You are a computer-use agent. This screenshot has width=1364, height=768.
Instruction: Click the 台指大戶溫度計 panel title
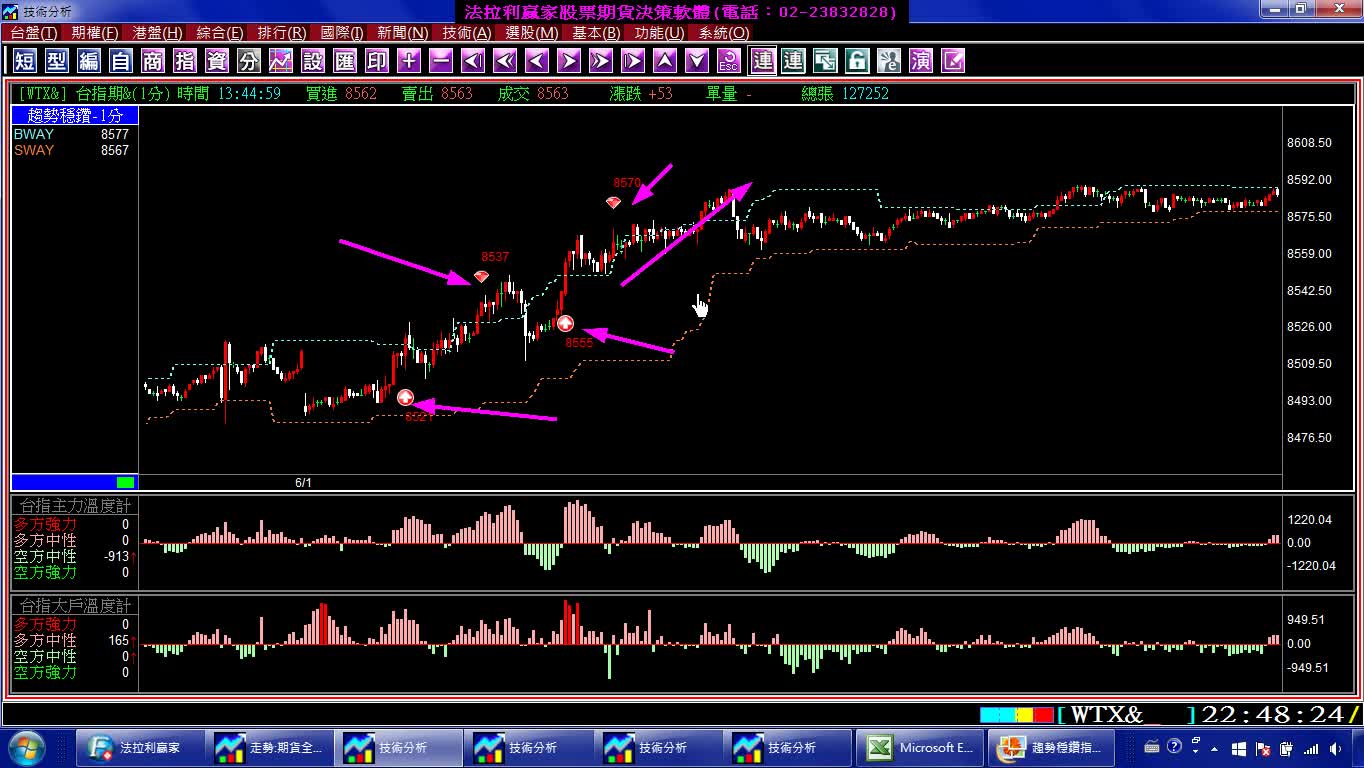pyautogui.click(x=75, y=606)
